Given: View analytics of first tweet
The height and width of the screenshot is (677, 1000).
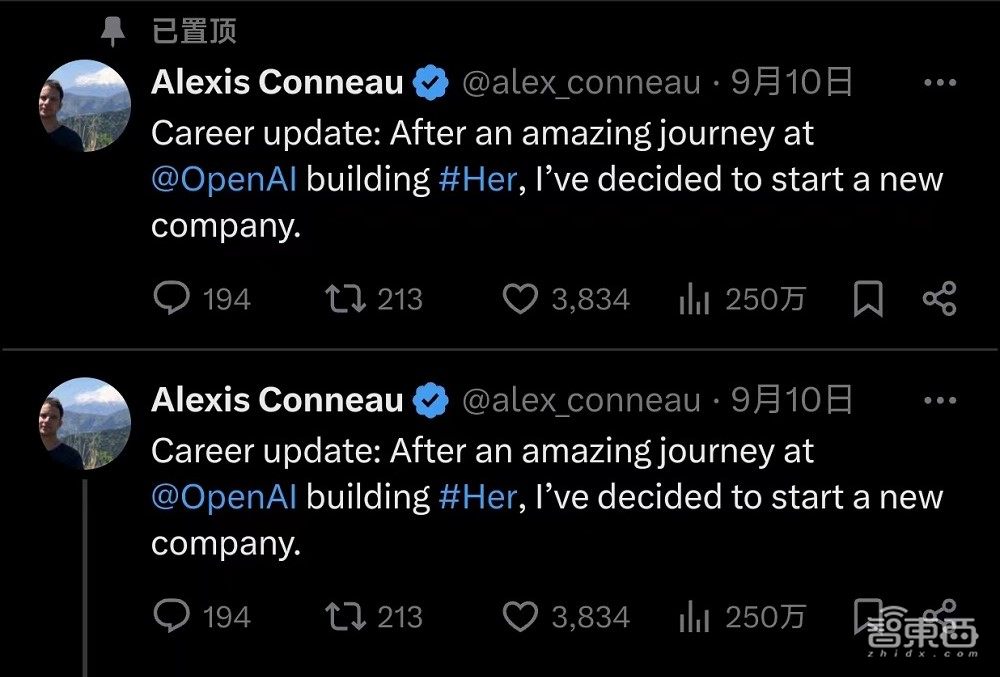Looking at the screenshot, I should tap(694, 299).
